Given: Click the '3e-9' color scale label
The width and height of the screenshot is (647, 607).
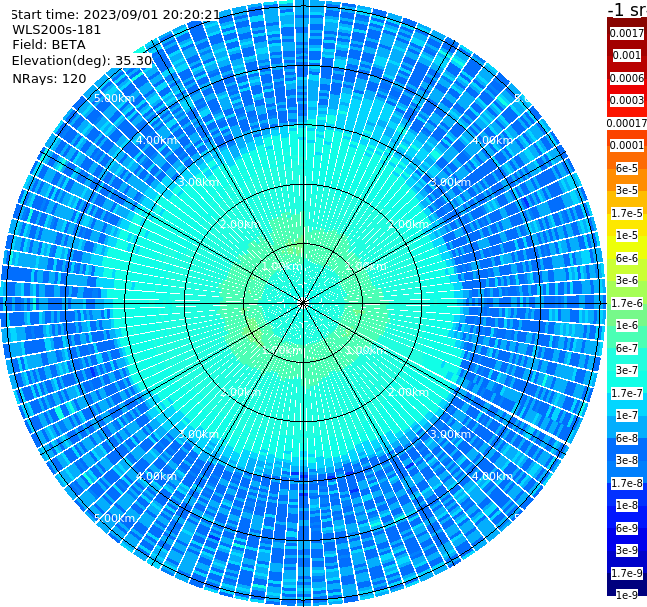Looking at the screenshot, I should point(627,550).
